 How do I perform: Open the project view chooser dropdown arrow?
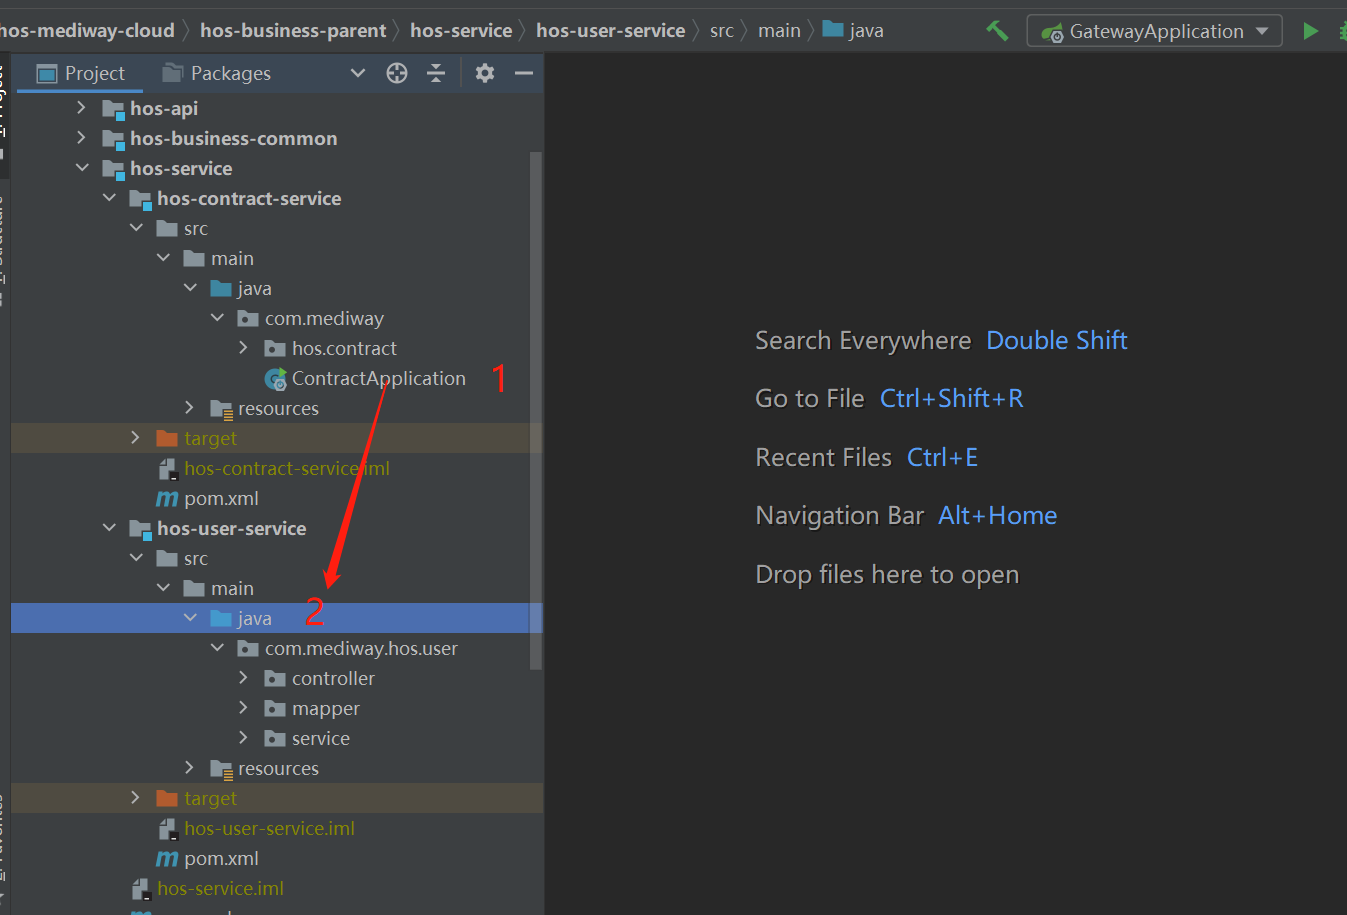358,73
